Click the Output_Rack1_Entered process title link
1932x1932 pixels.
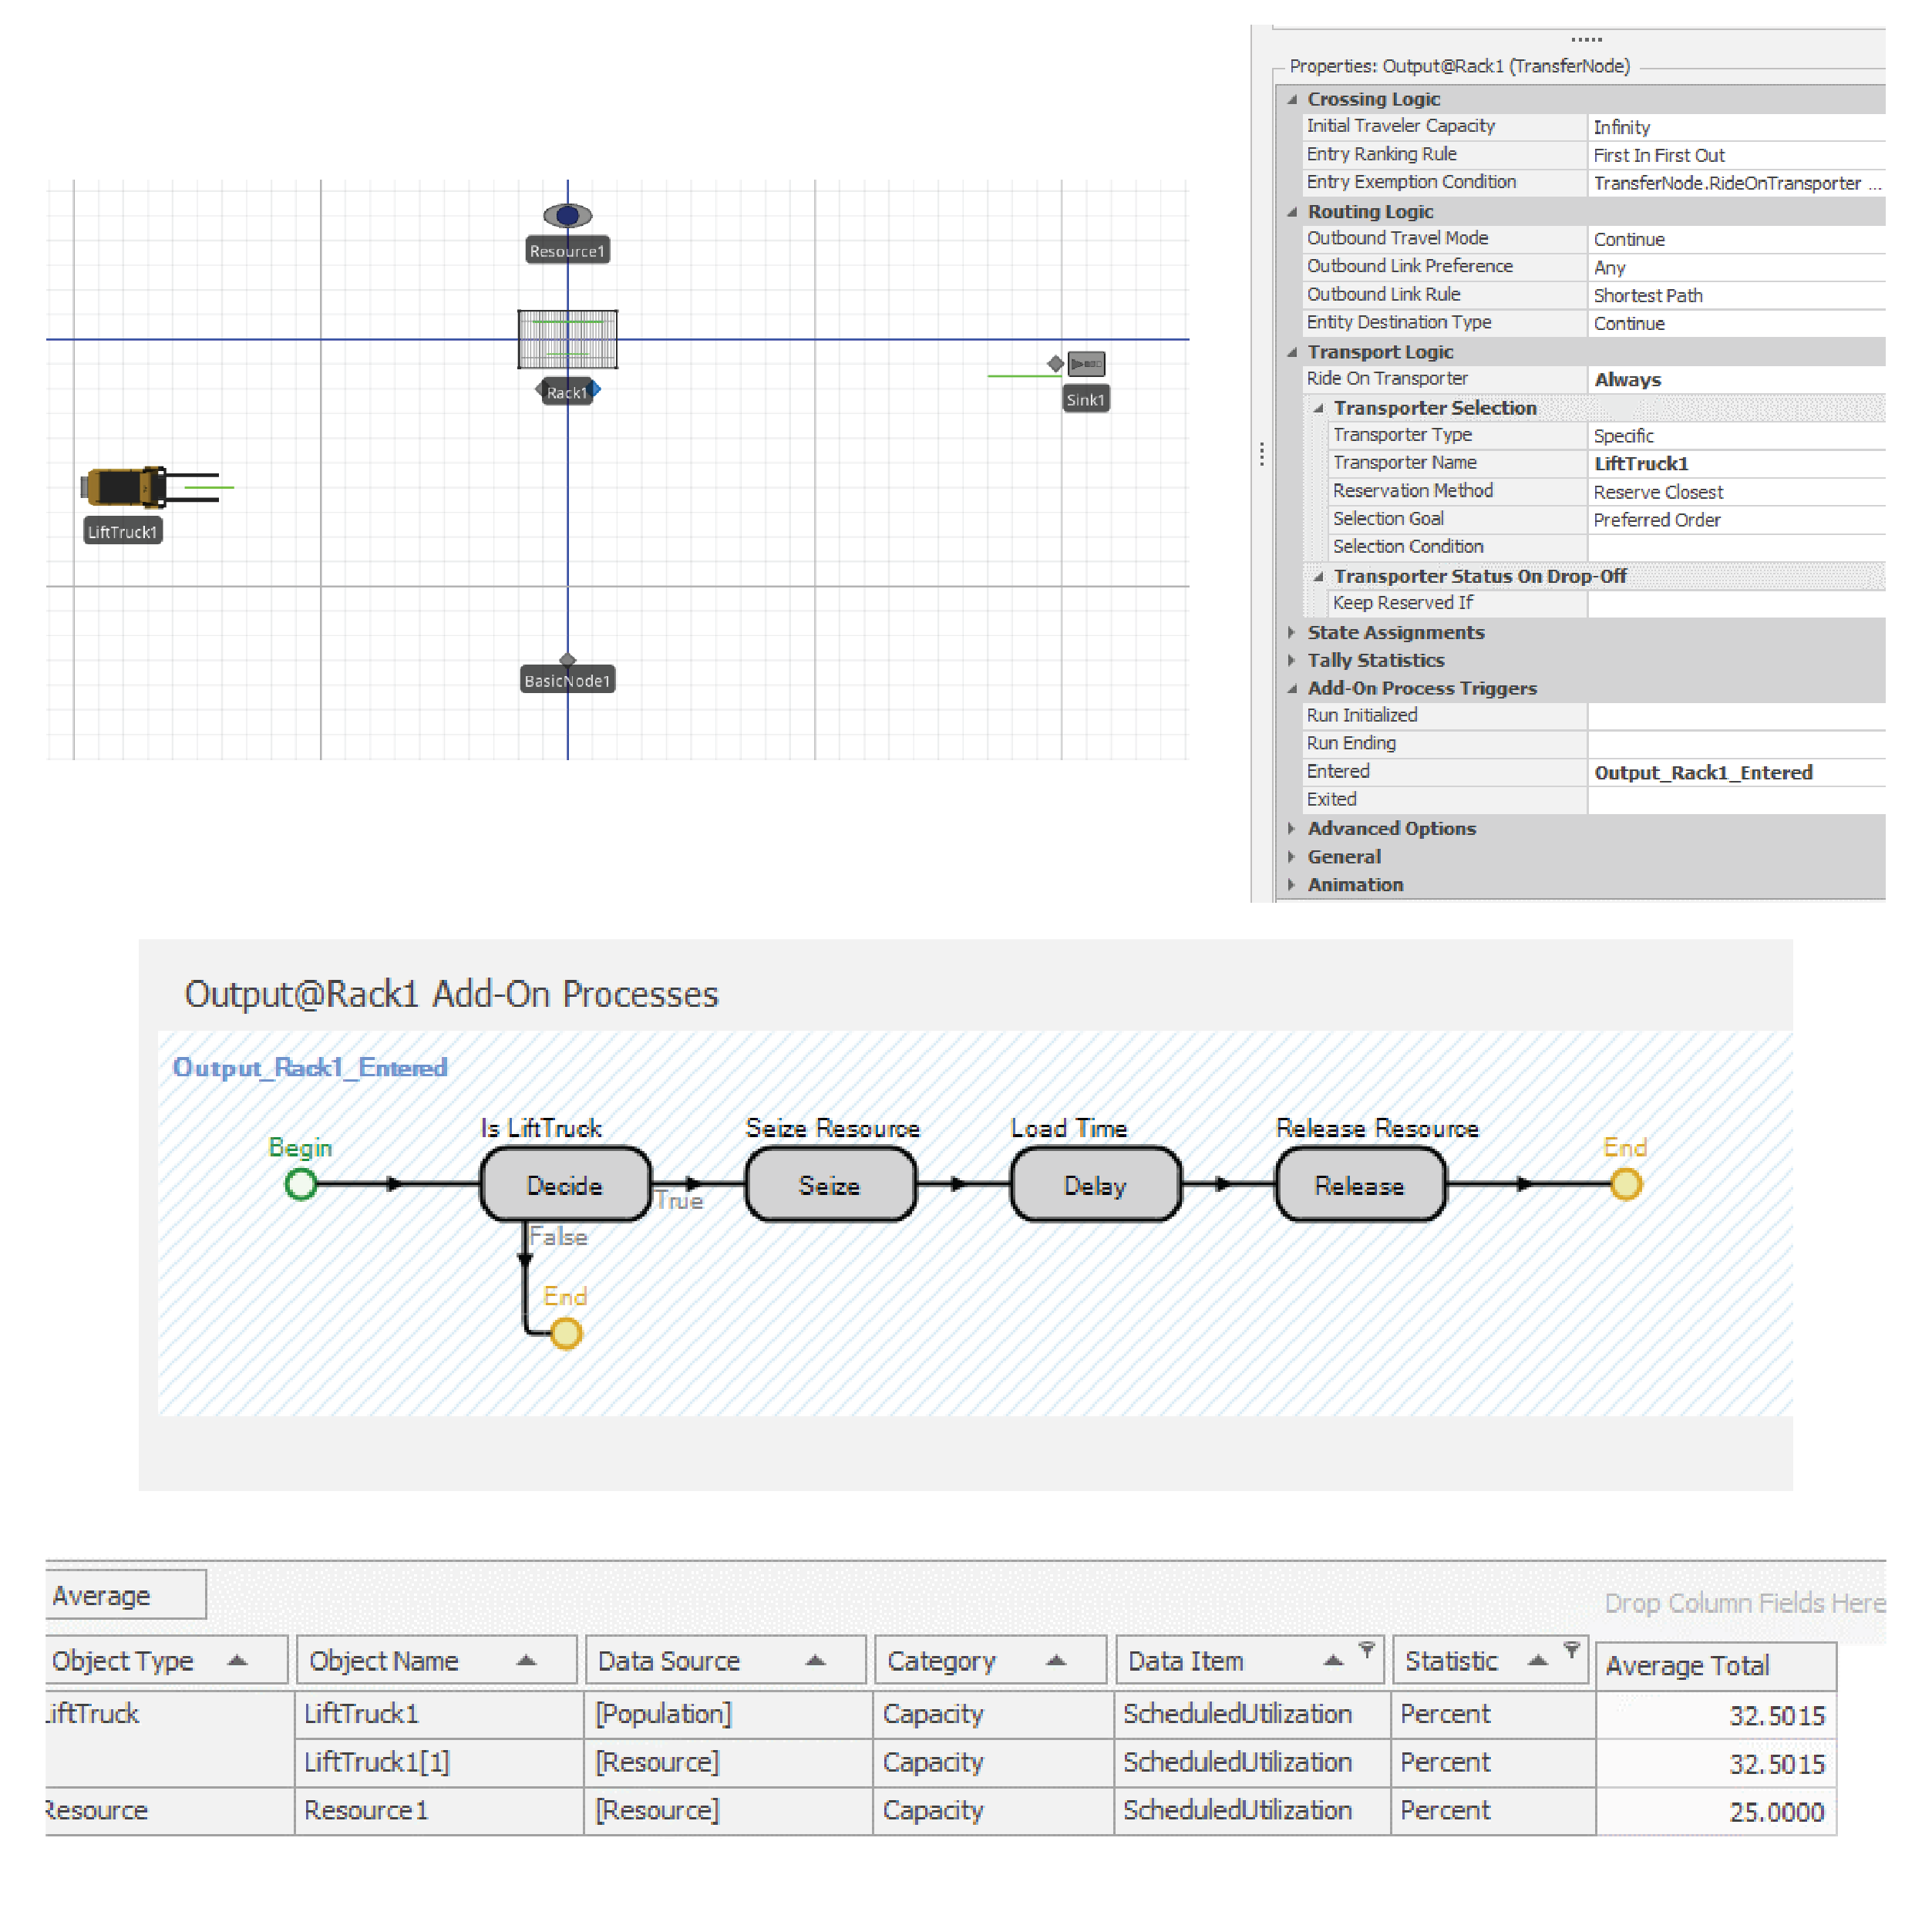(x=310, y=1067)
